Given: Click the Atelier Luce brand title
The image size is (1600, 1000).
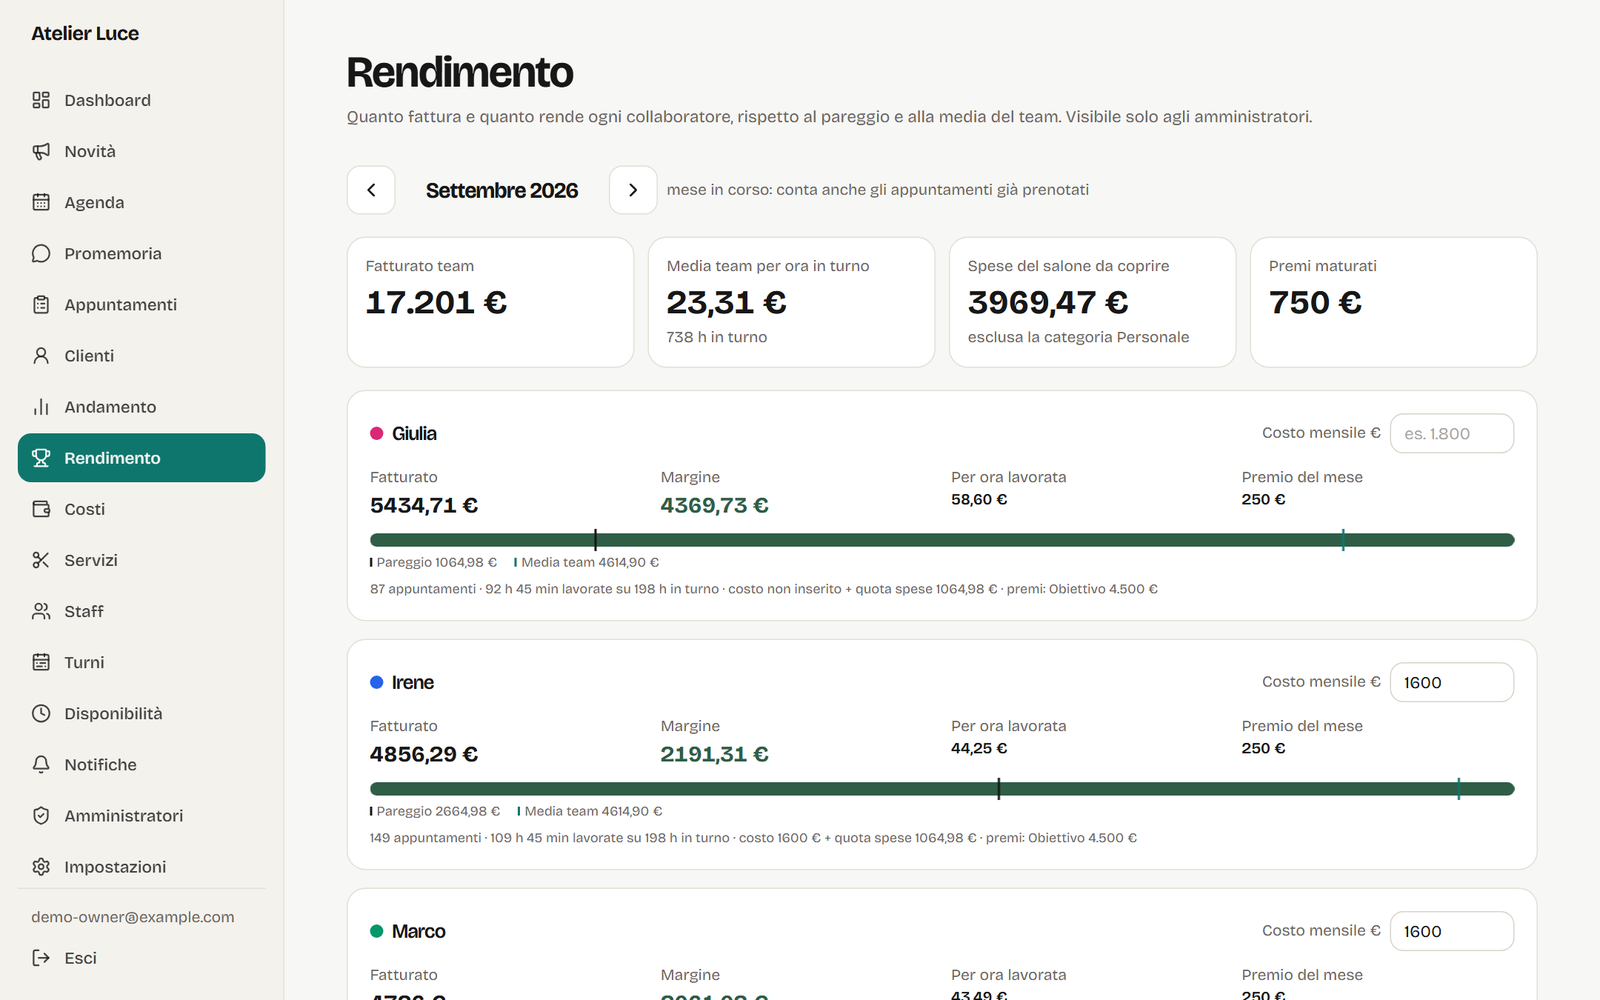Looking at the screenshot, I should pos(85,33).
